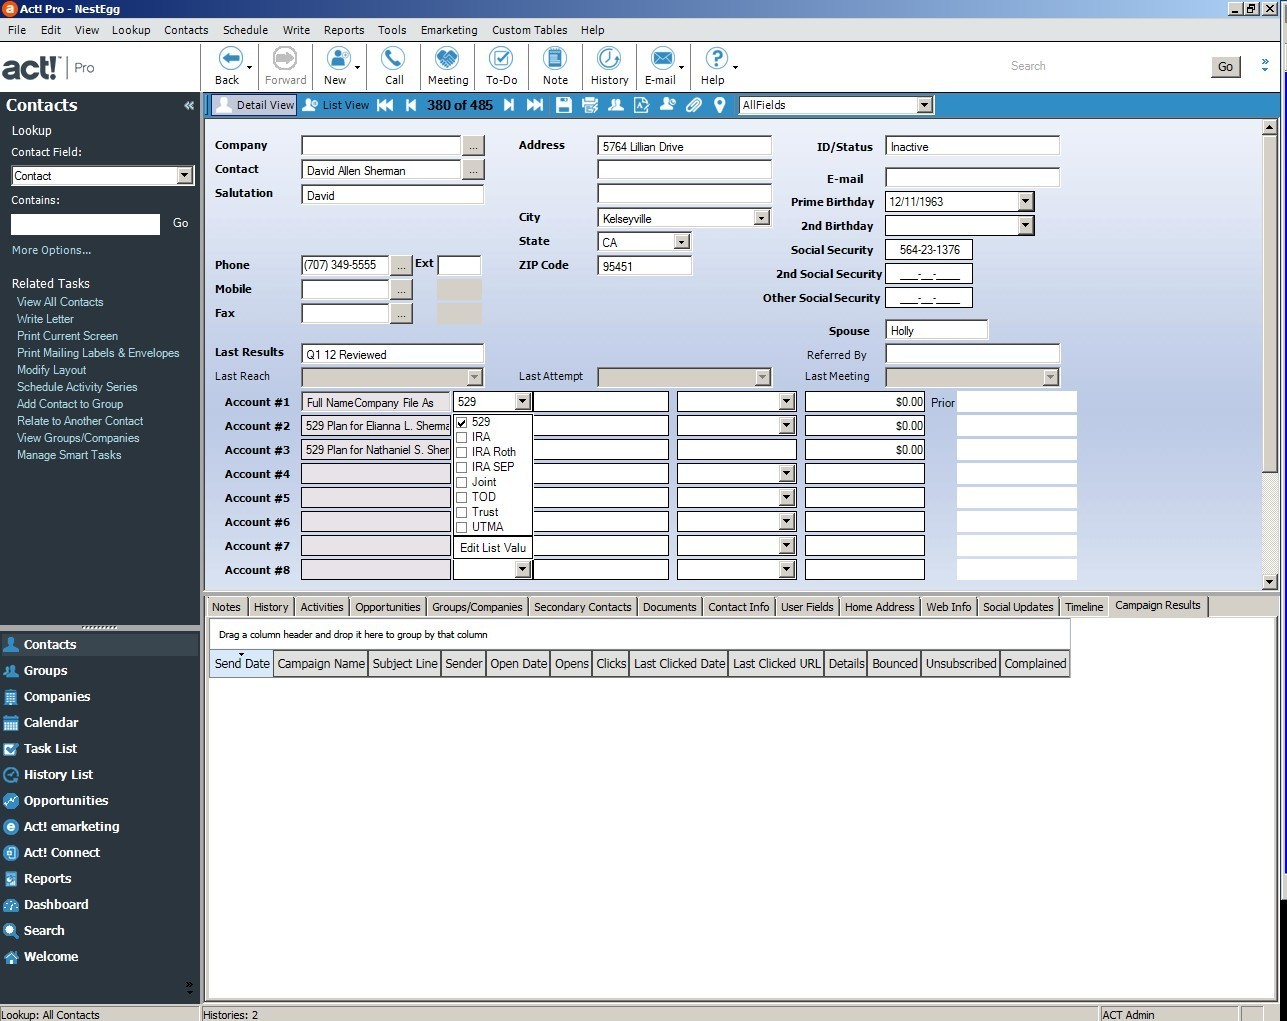This screenshot has height=1021, width=1287.
Task: Check the Trust account option
Action: pyautogui.click(x=462, y=512)
